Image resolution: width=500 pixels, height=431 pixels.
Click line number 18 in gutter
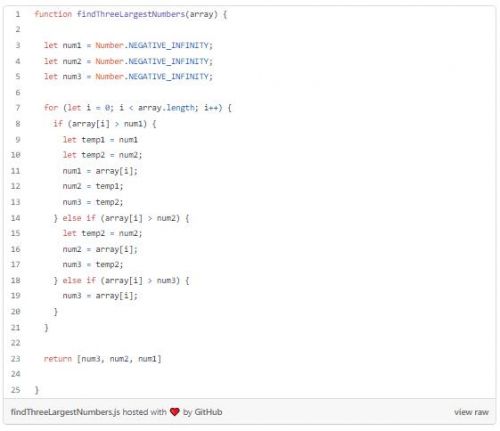[x=16, y=280]
